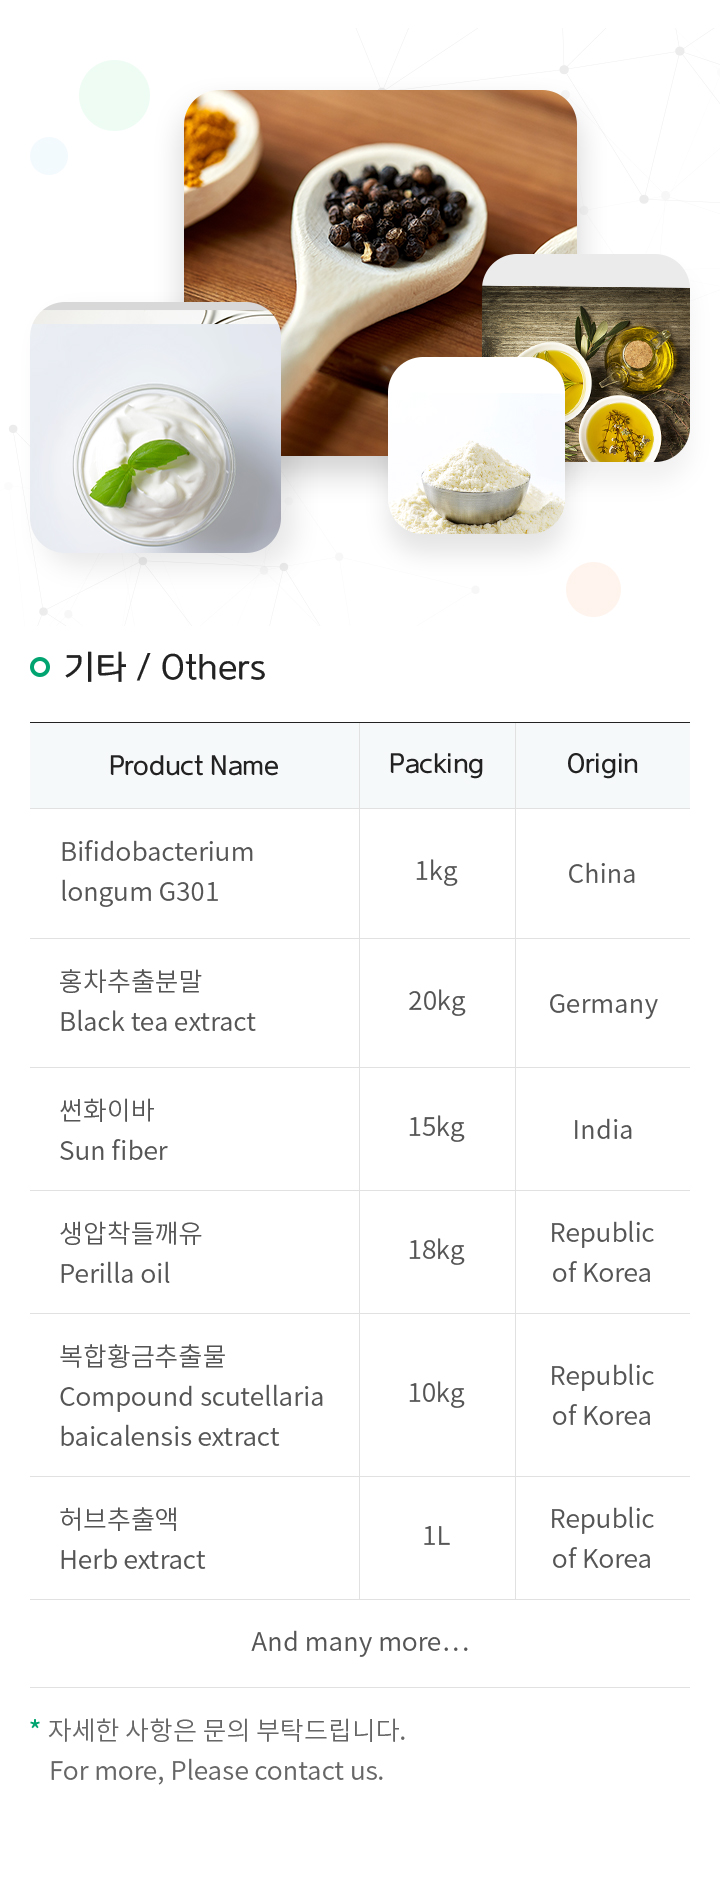The image size is (720, 1888).
Task: Click the 1L packing cell
Action: pyautogui.click(x=437, y=1536)
